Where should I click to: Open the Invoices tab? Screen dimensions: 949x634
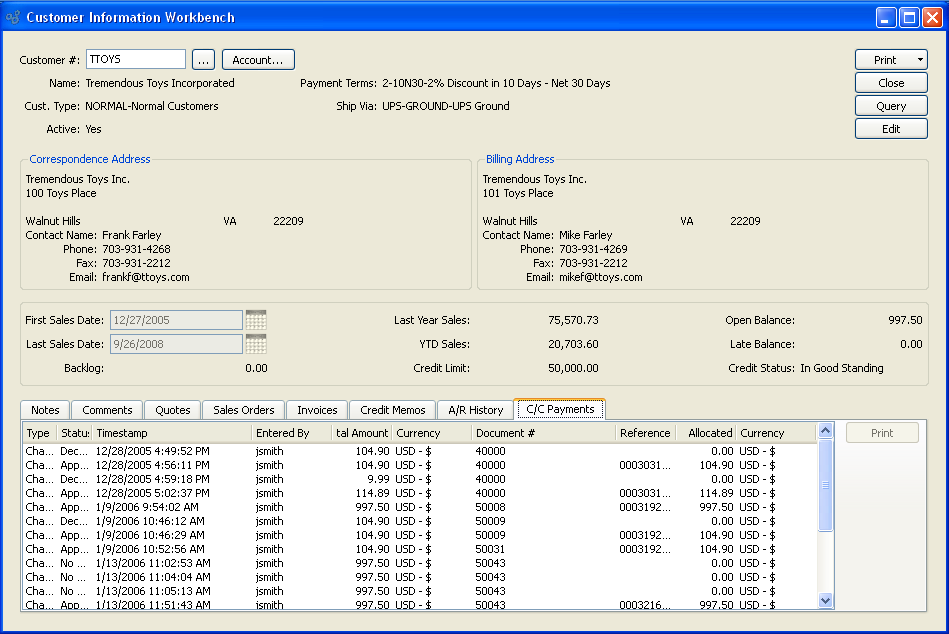coord(317,410)
